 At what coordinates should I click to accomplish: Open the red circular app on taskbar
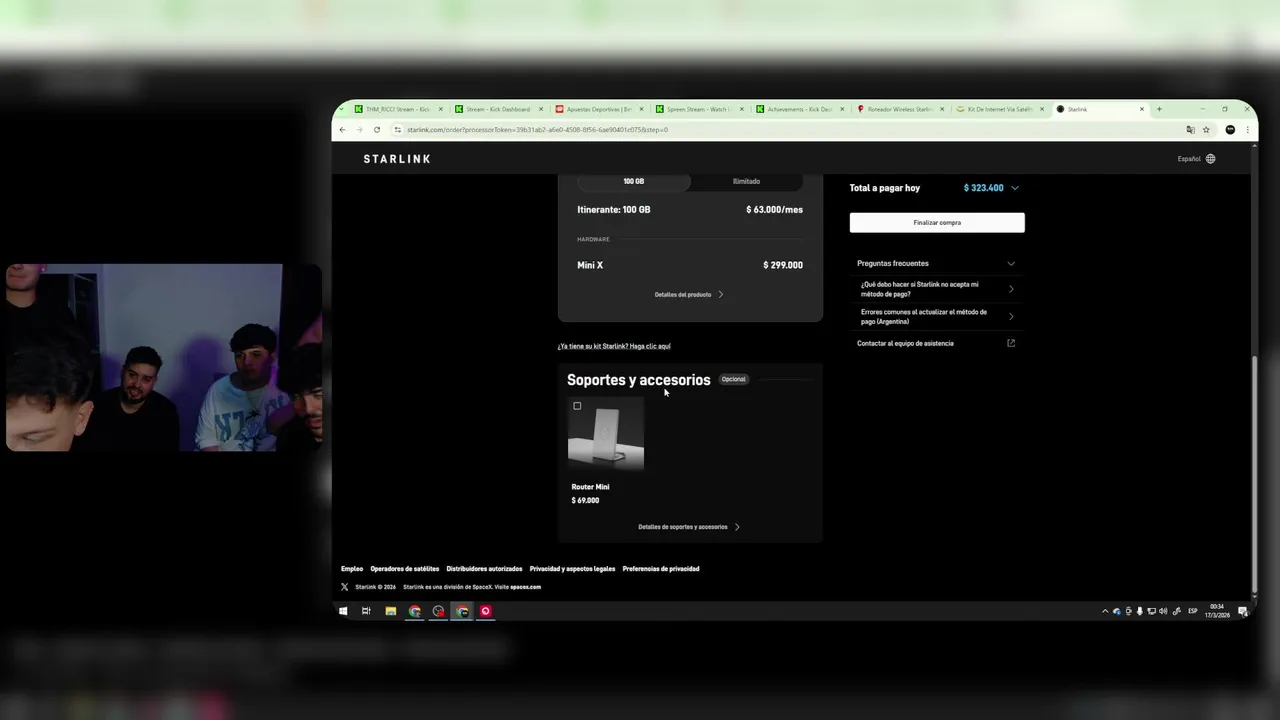[x=486, y=611]
